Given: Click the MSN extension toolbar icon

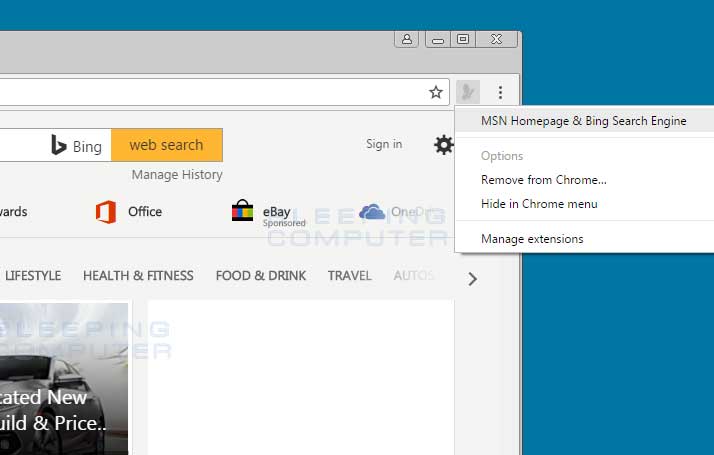Looking at the screenshot, I should tap(468, 92).
